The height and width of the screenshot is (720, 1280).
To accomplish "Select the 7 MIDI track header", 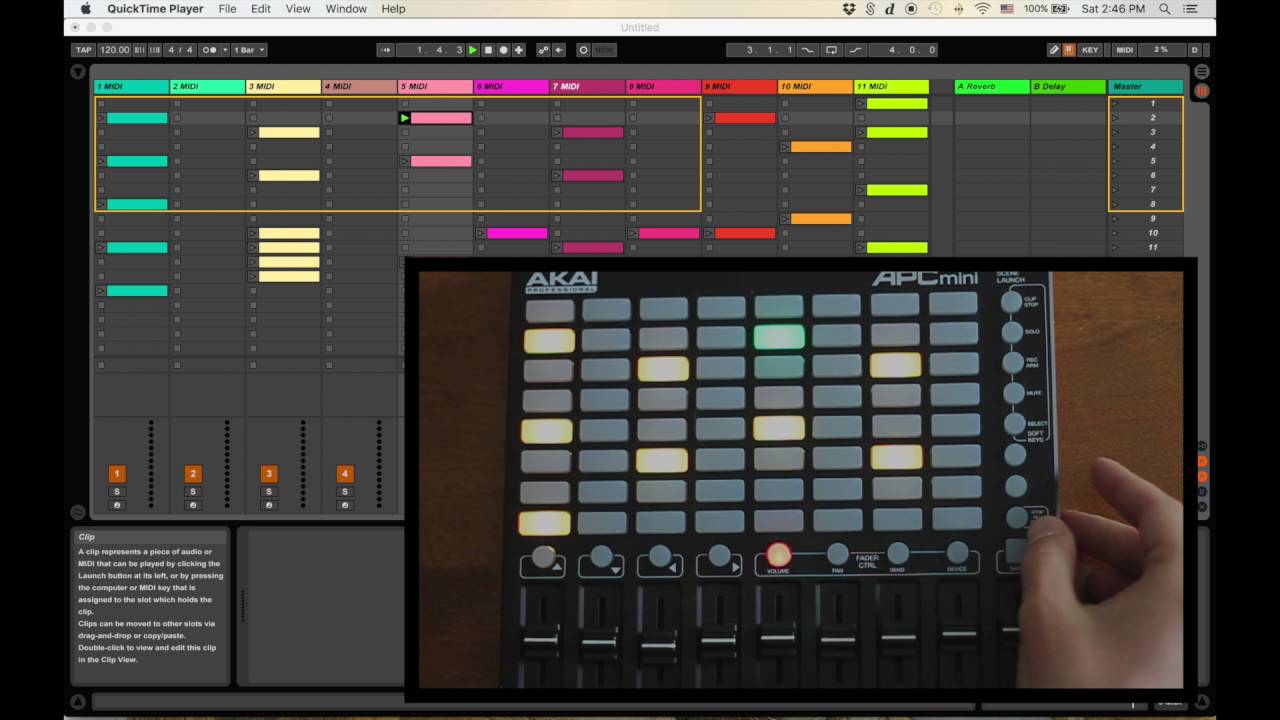I will point(587,87).
